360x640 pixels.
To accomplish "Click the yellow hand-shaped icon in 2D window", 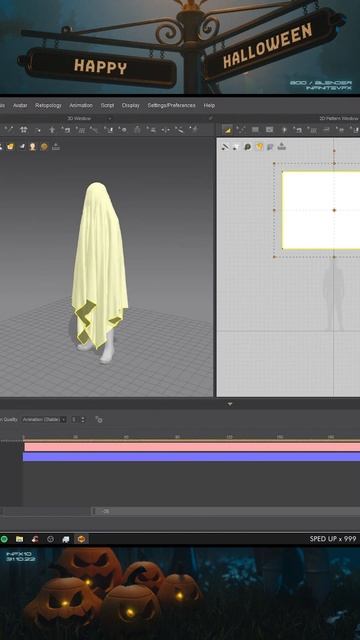I will tap(259, 147).
